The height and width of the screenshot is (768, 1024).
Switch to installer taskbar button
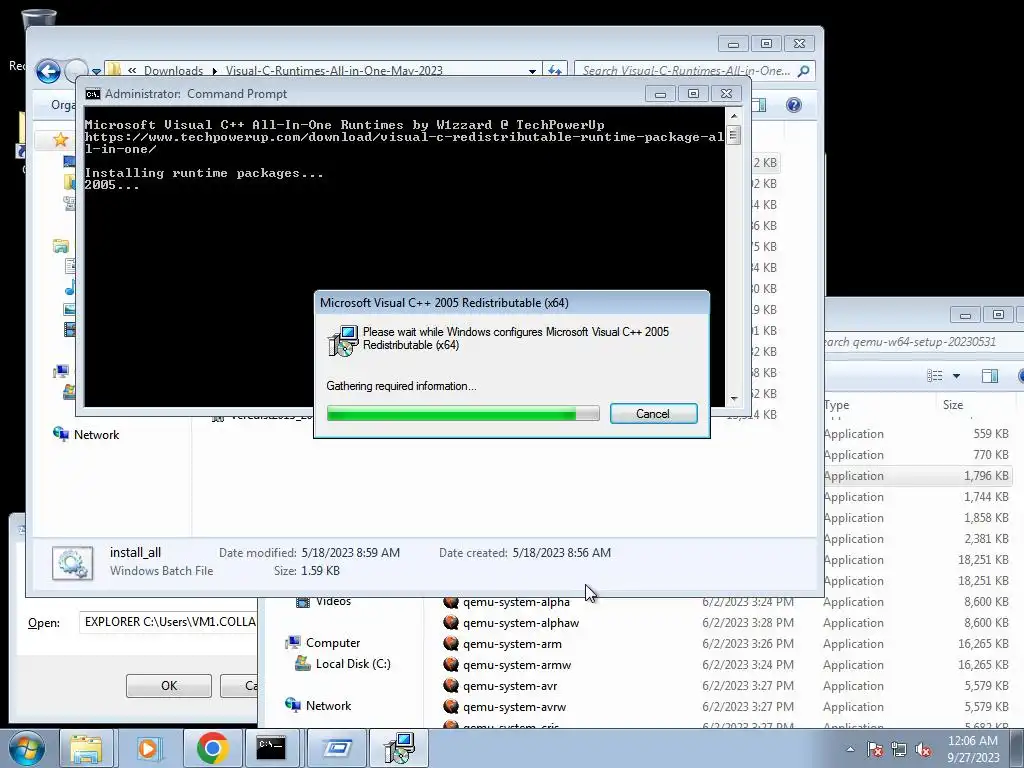pos(399,748)
